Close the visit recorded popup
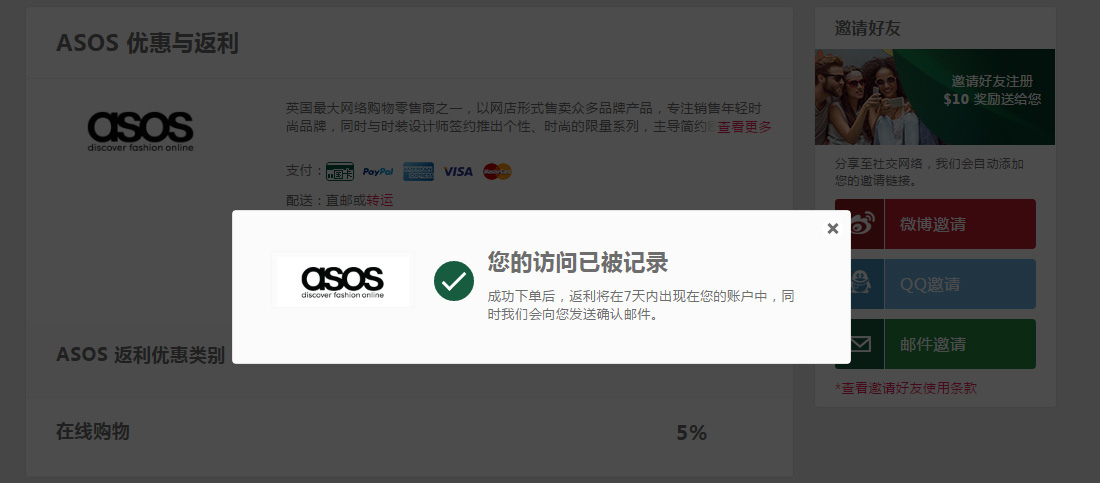1100x483 pixels. coord(833,228)
